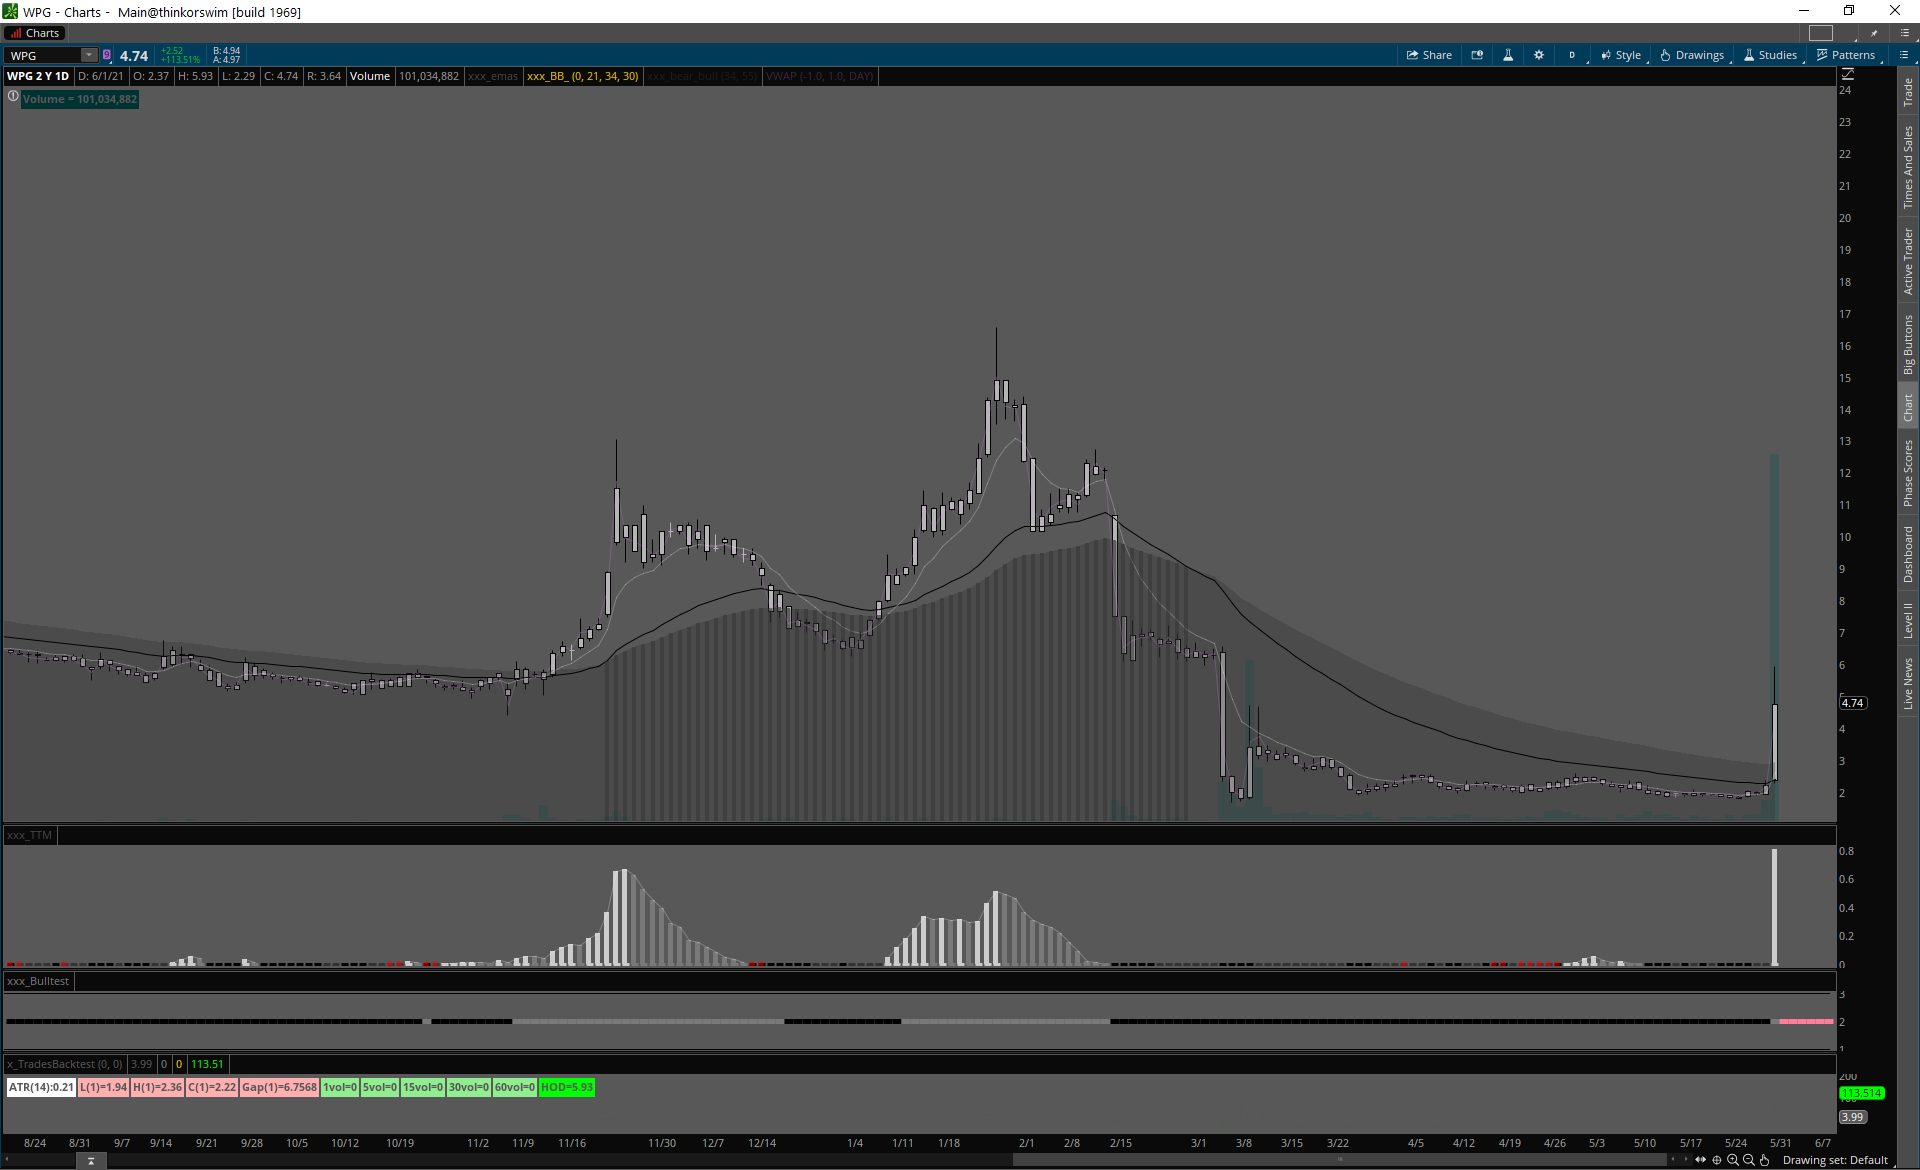Click the Drawing set: Default selector

click(x=1835, y=1160)
